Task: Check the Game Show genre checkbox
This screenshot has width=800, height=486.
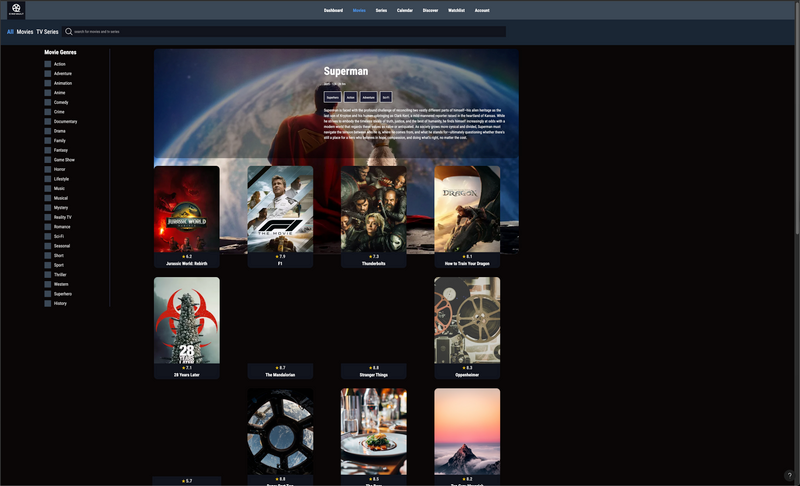Action: coord(47,160)
